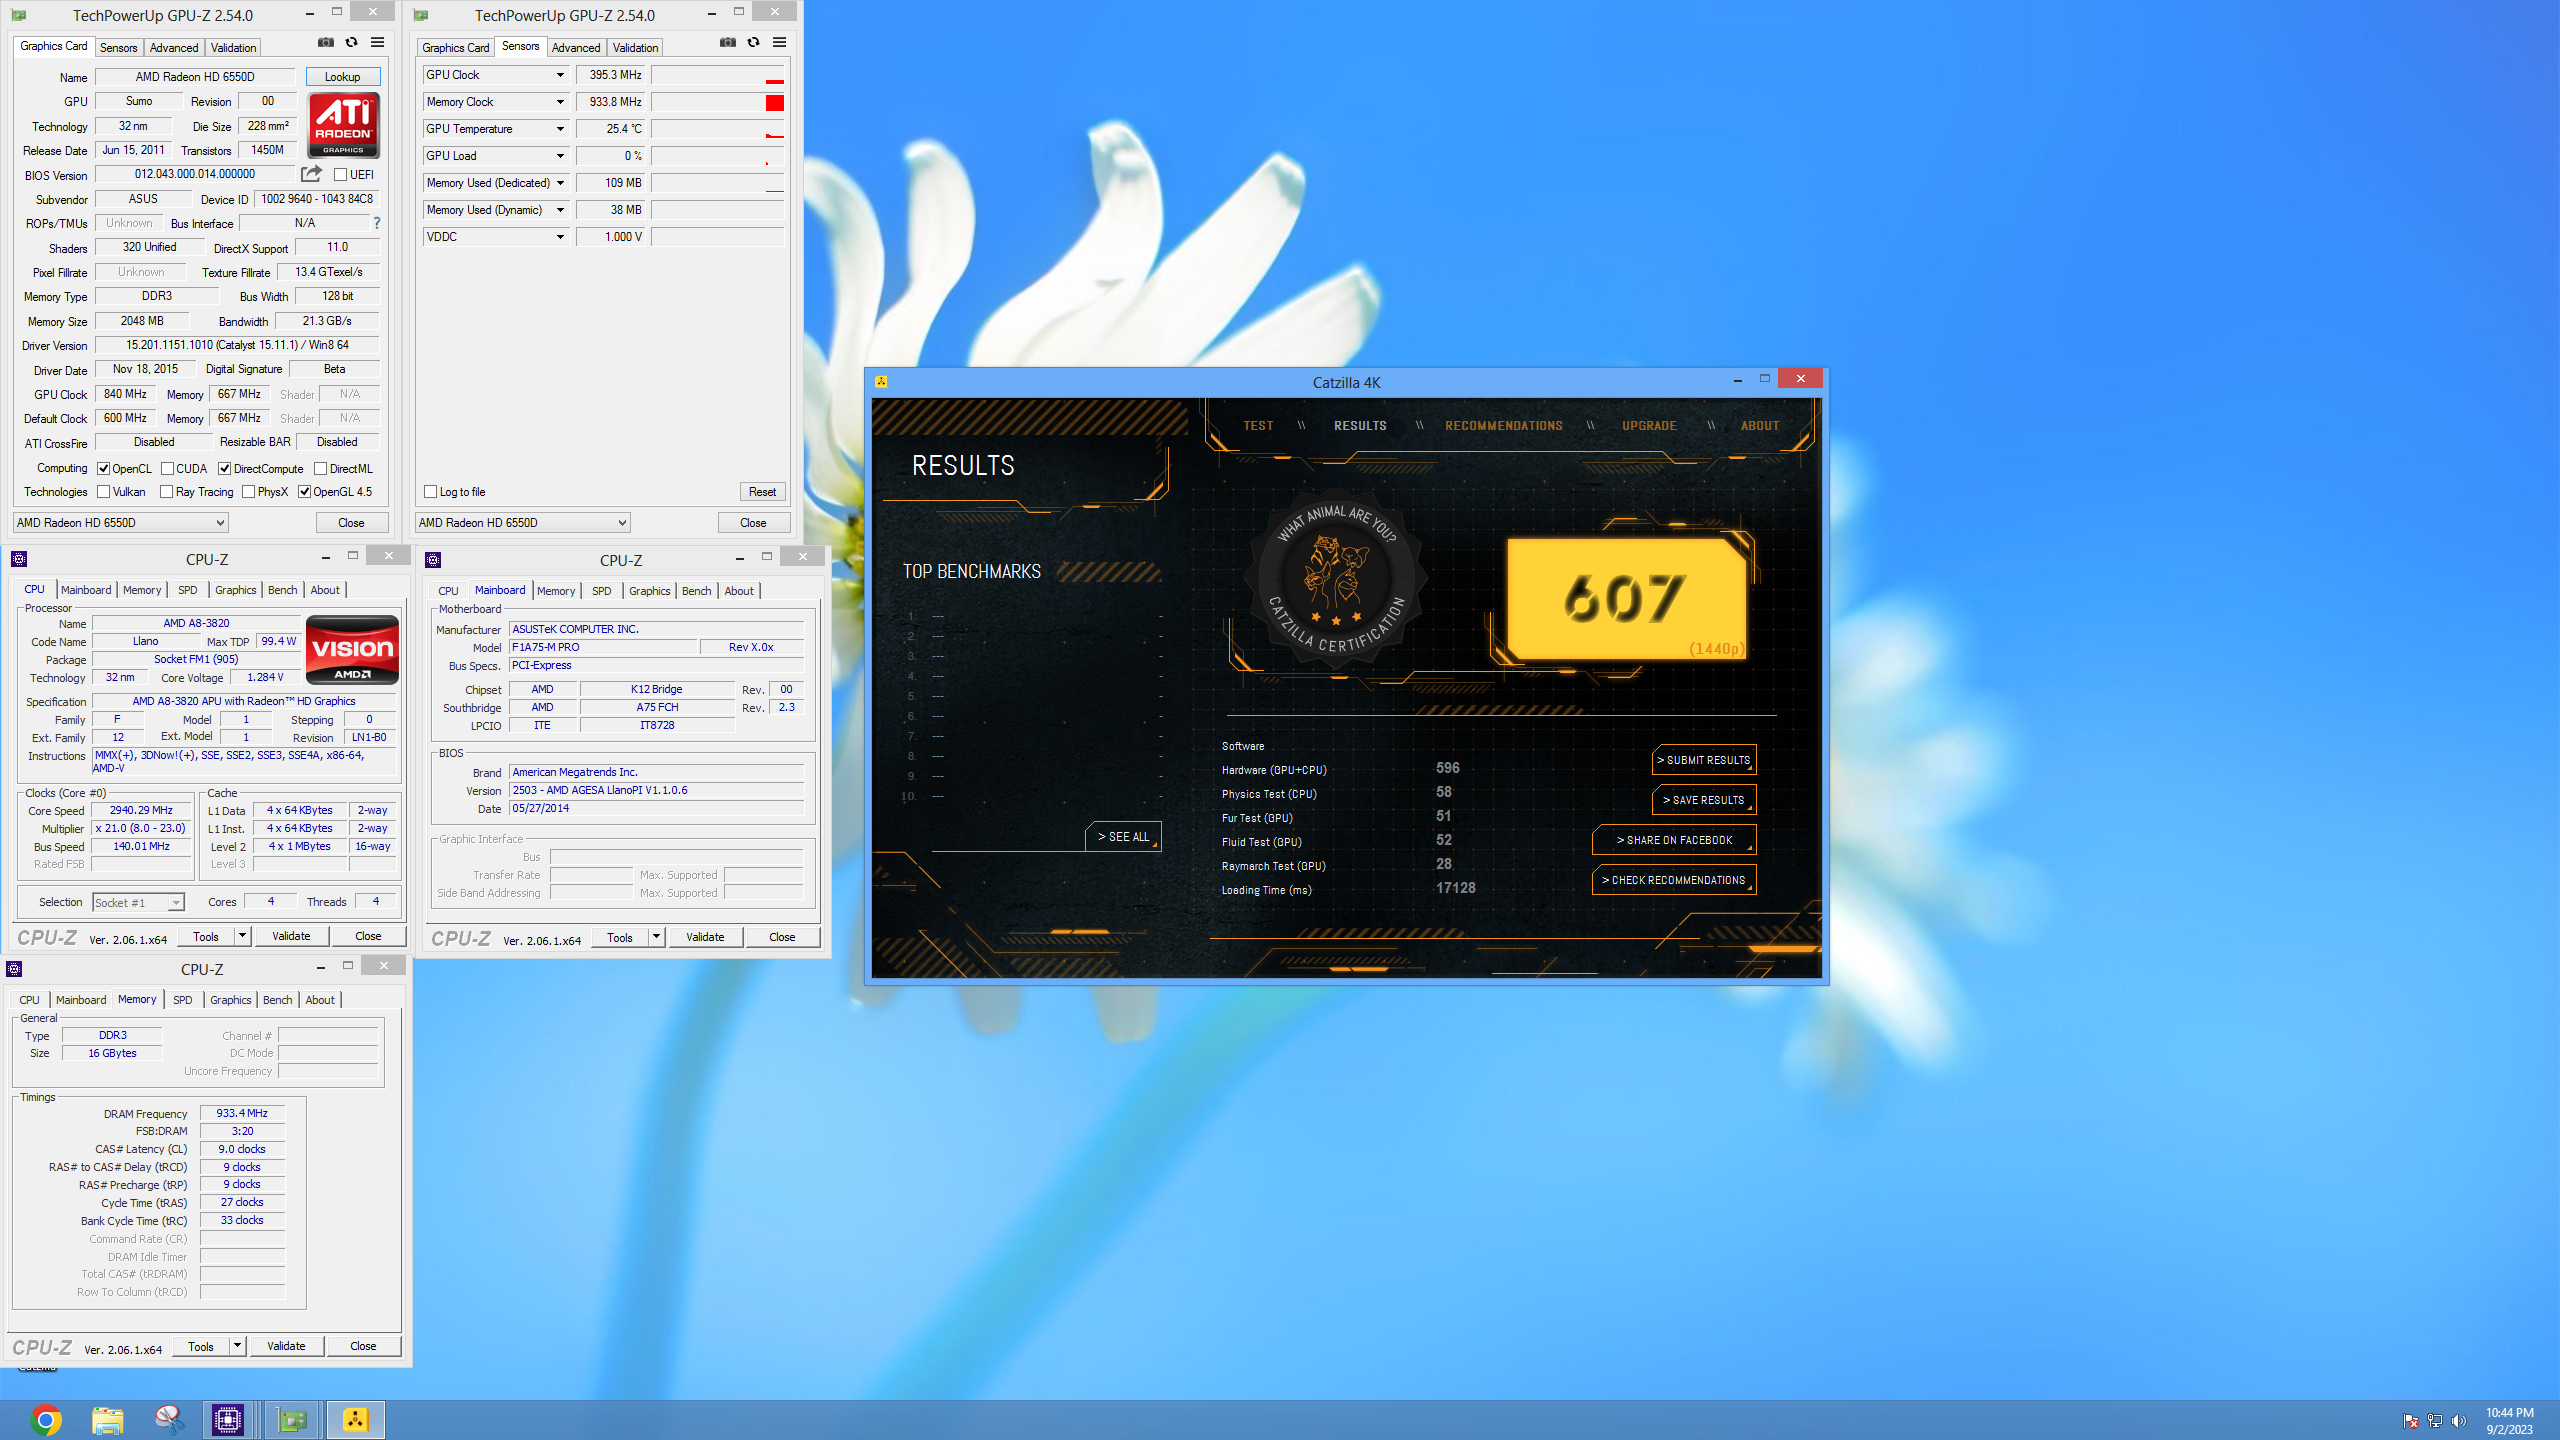This screenshot has height=1440, width=2560.
Task: Open Validation tab in GPU-Z Sensors window
Action: (x=635, y=48)
